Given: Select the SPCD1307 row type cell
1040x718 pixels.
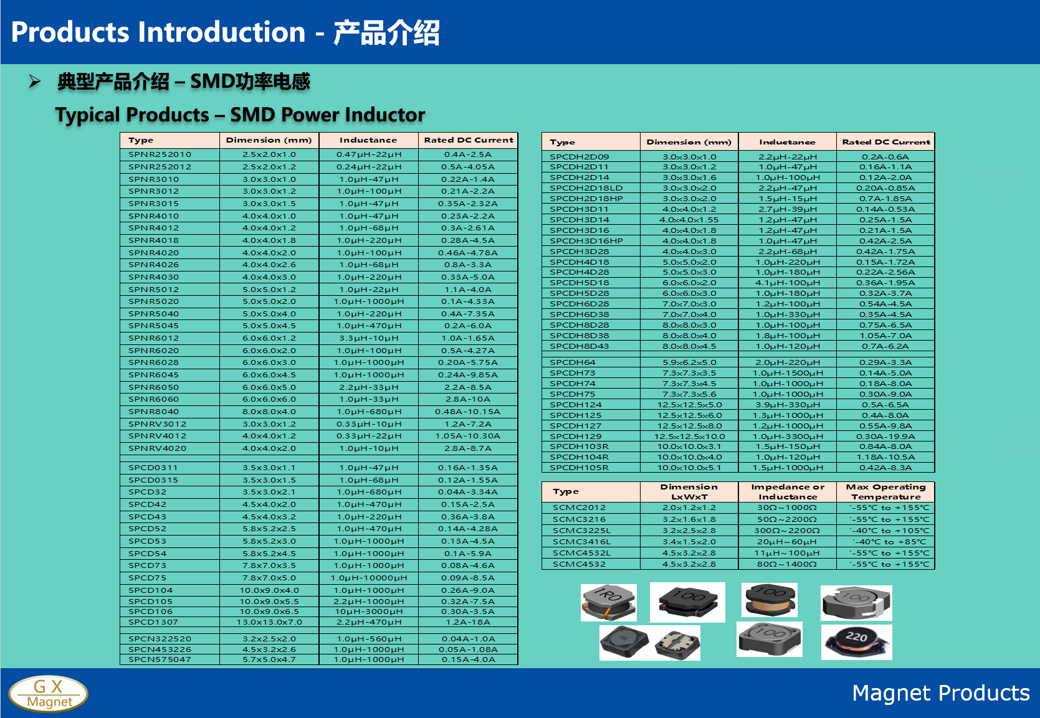Looking at the screenshot, I should [x=154, y=622].
